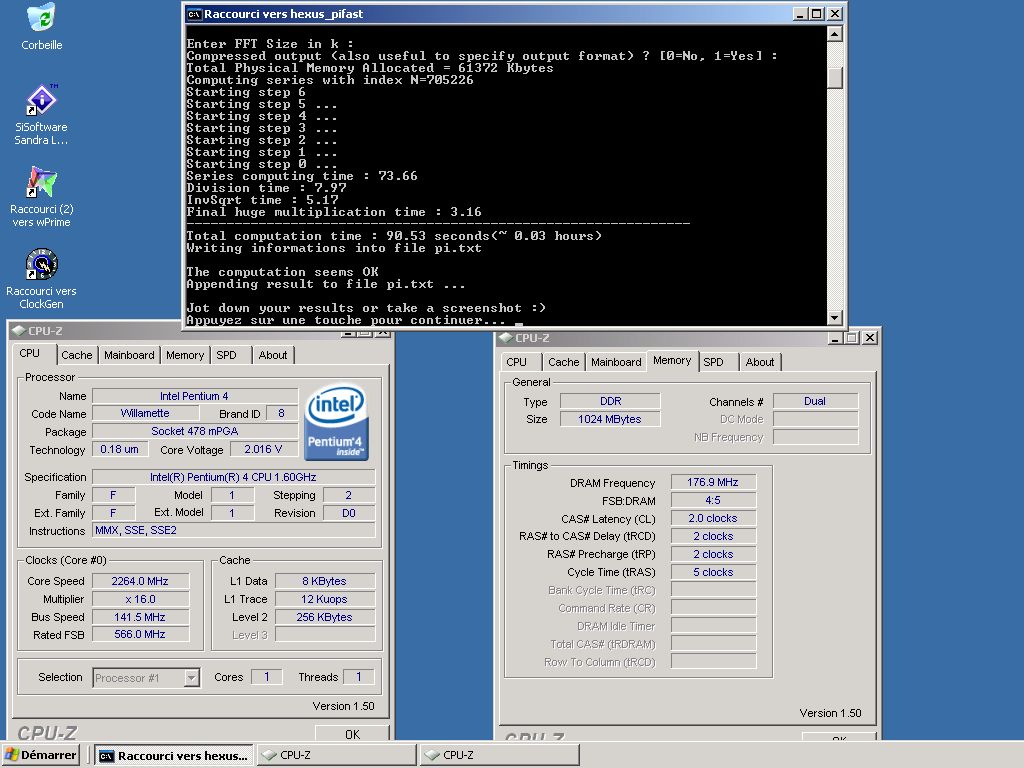This screenshot has height=768, width=1024.
Task: Click the CAS# Latency 2.0 clocks value
Action: pyautogui.click(x=713, y=518)
